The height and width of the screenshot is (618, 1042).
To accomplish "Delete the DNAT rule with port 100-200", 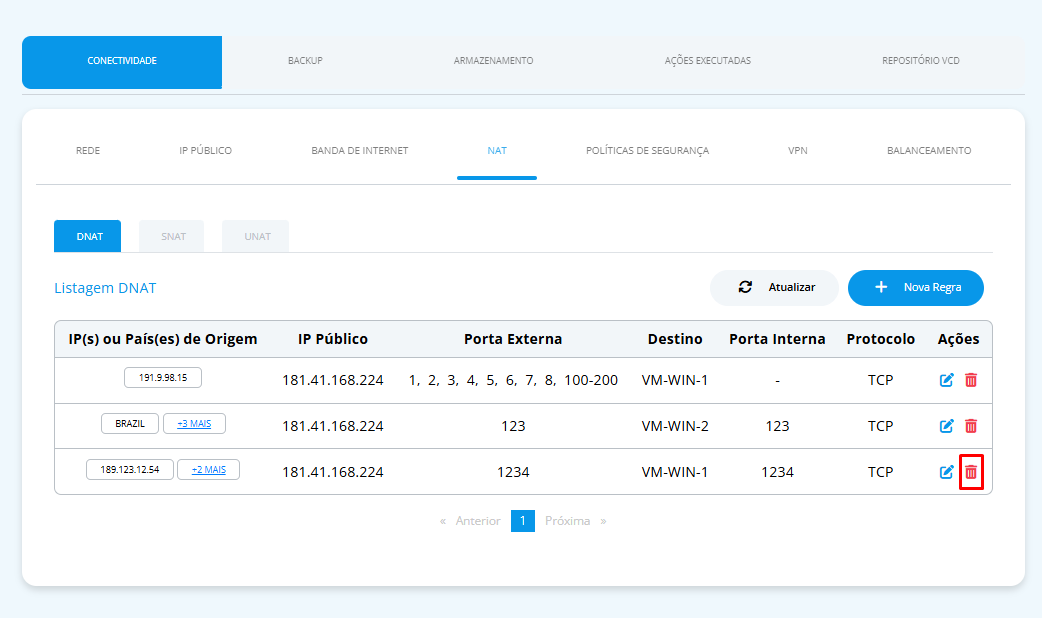I will pos(971,380).
